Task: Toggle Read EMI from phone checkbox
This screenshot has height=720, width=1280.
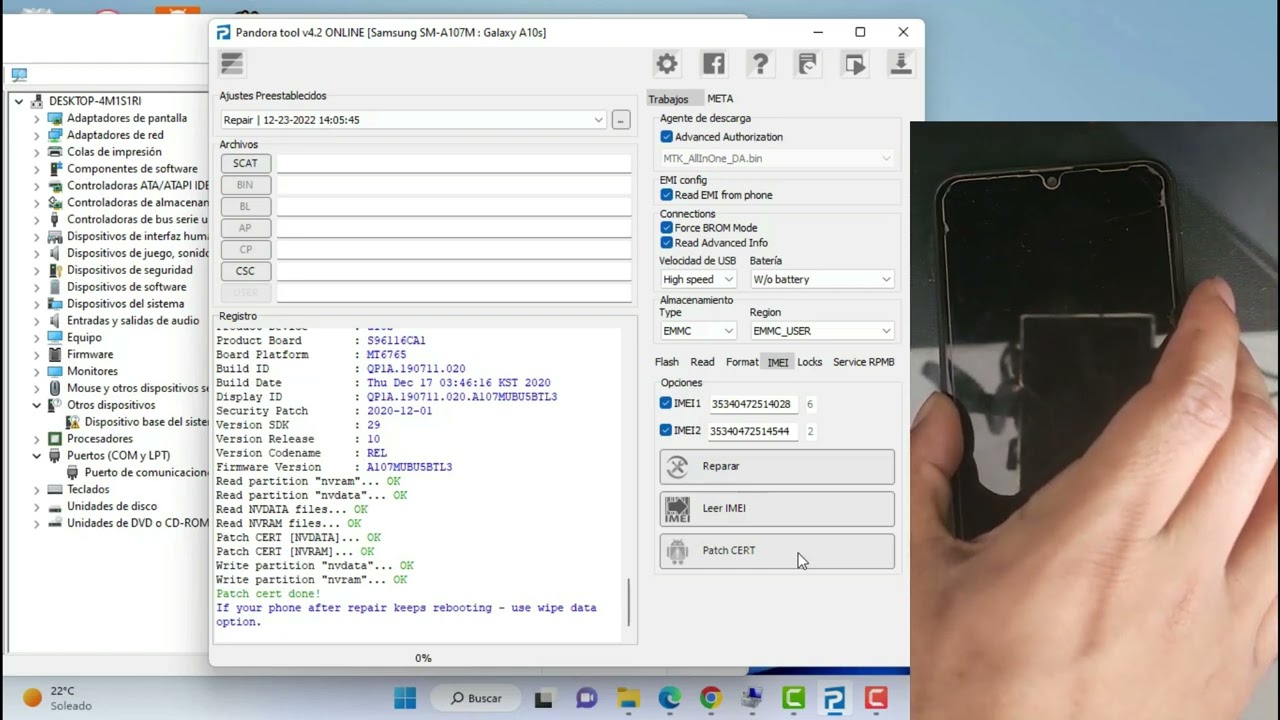Action: [x=667, y=195]
